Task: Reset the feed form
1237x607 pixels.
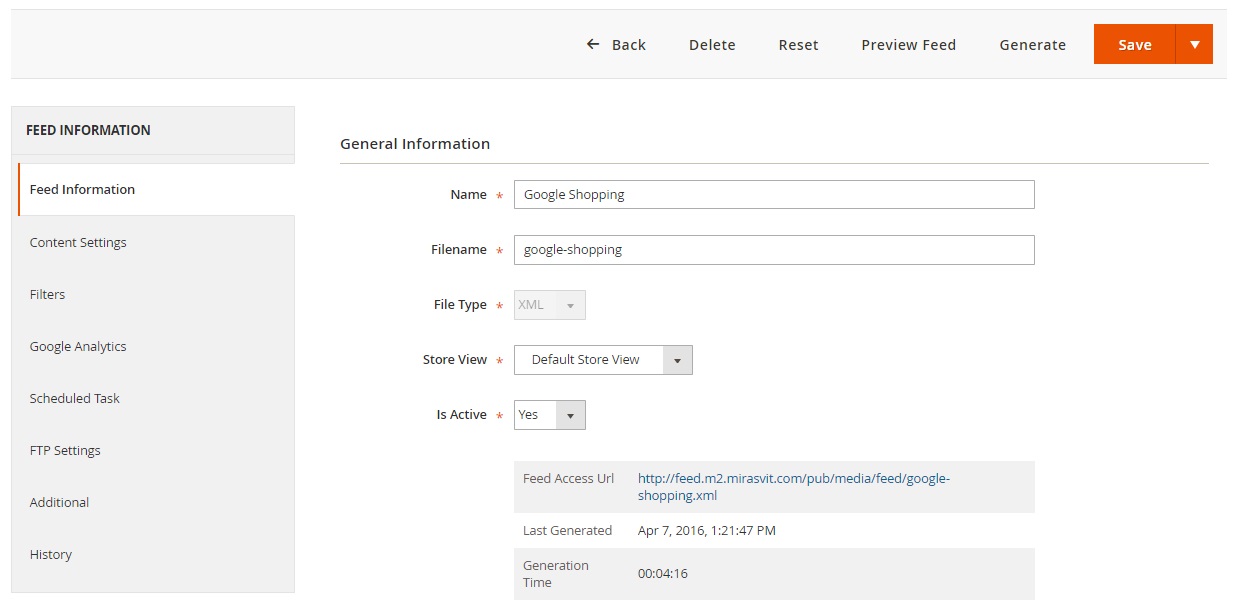Action: pos(799,45)
